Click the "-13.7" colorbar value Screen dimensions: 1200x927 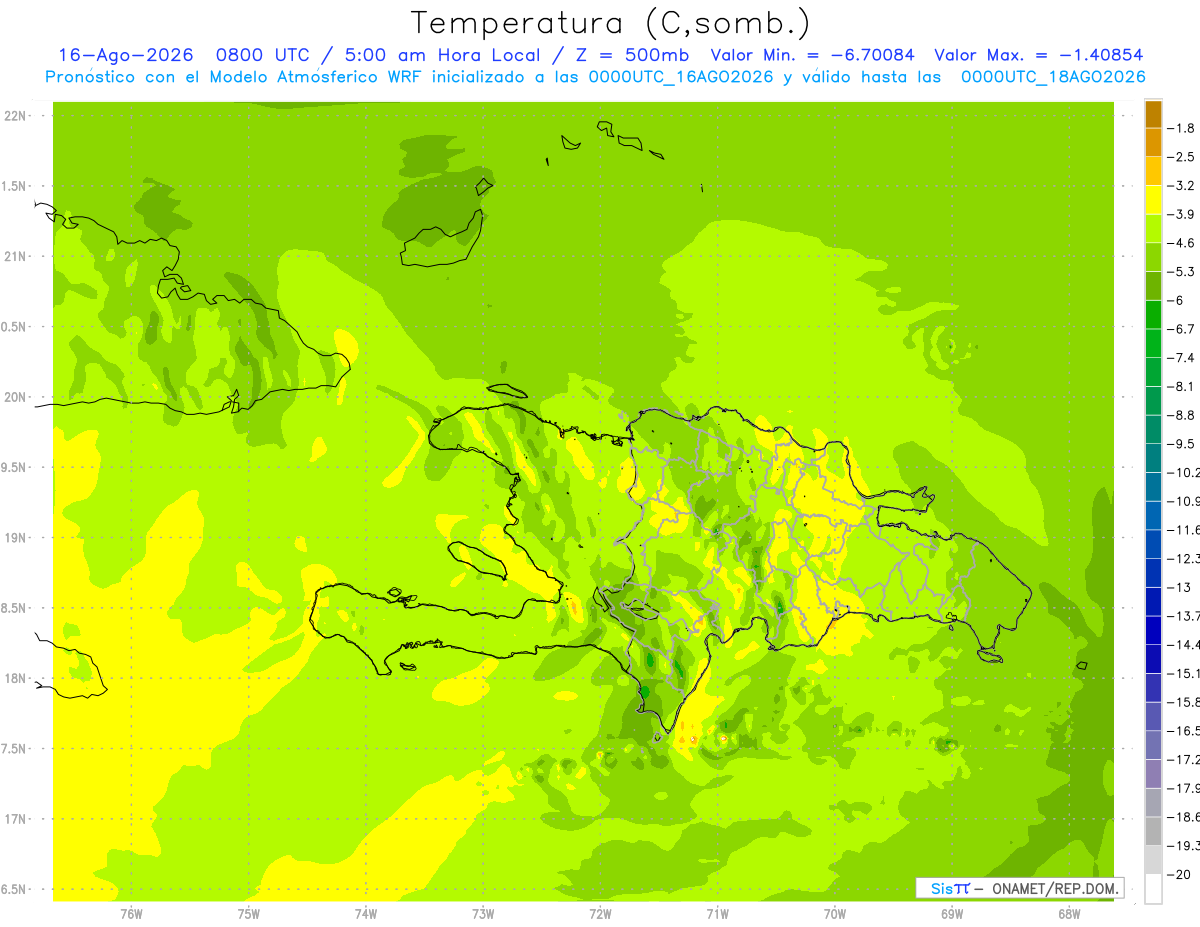click(x=1183, y=616)
